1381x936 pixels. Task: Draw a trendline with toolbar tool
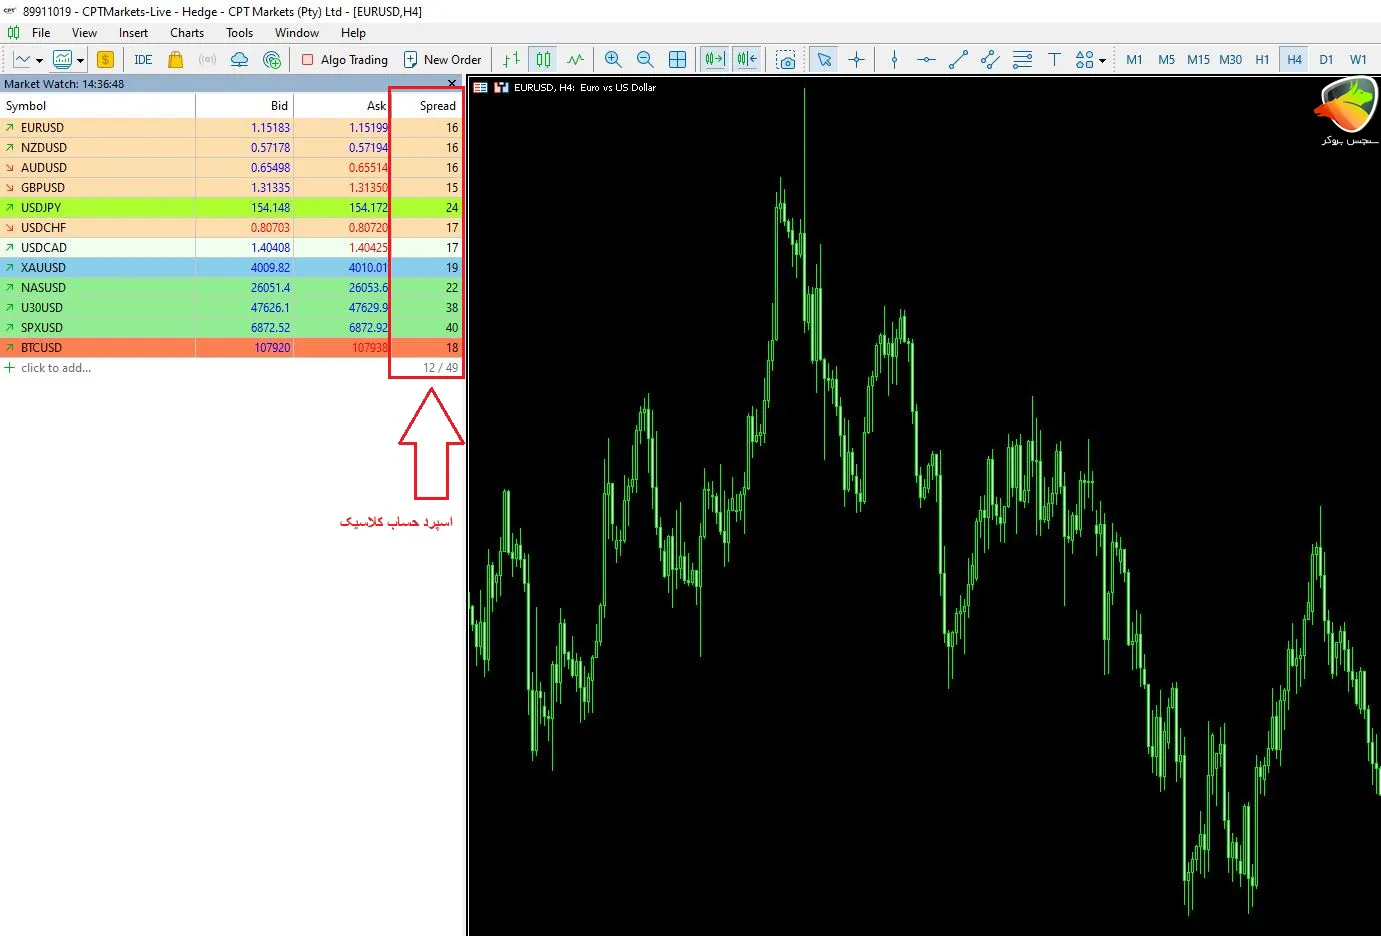(x=958, y=60)
